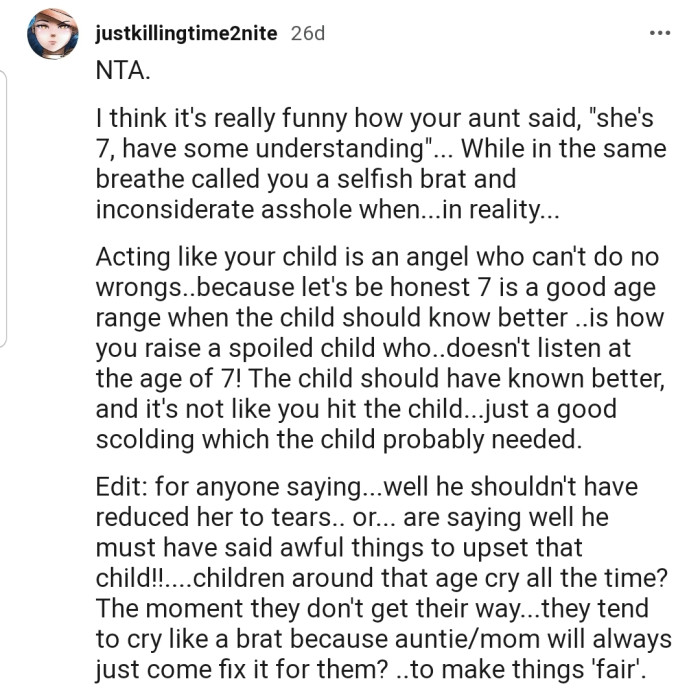Click the commenter's anime avatar picture

point(52,34)
